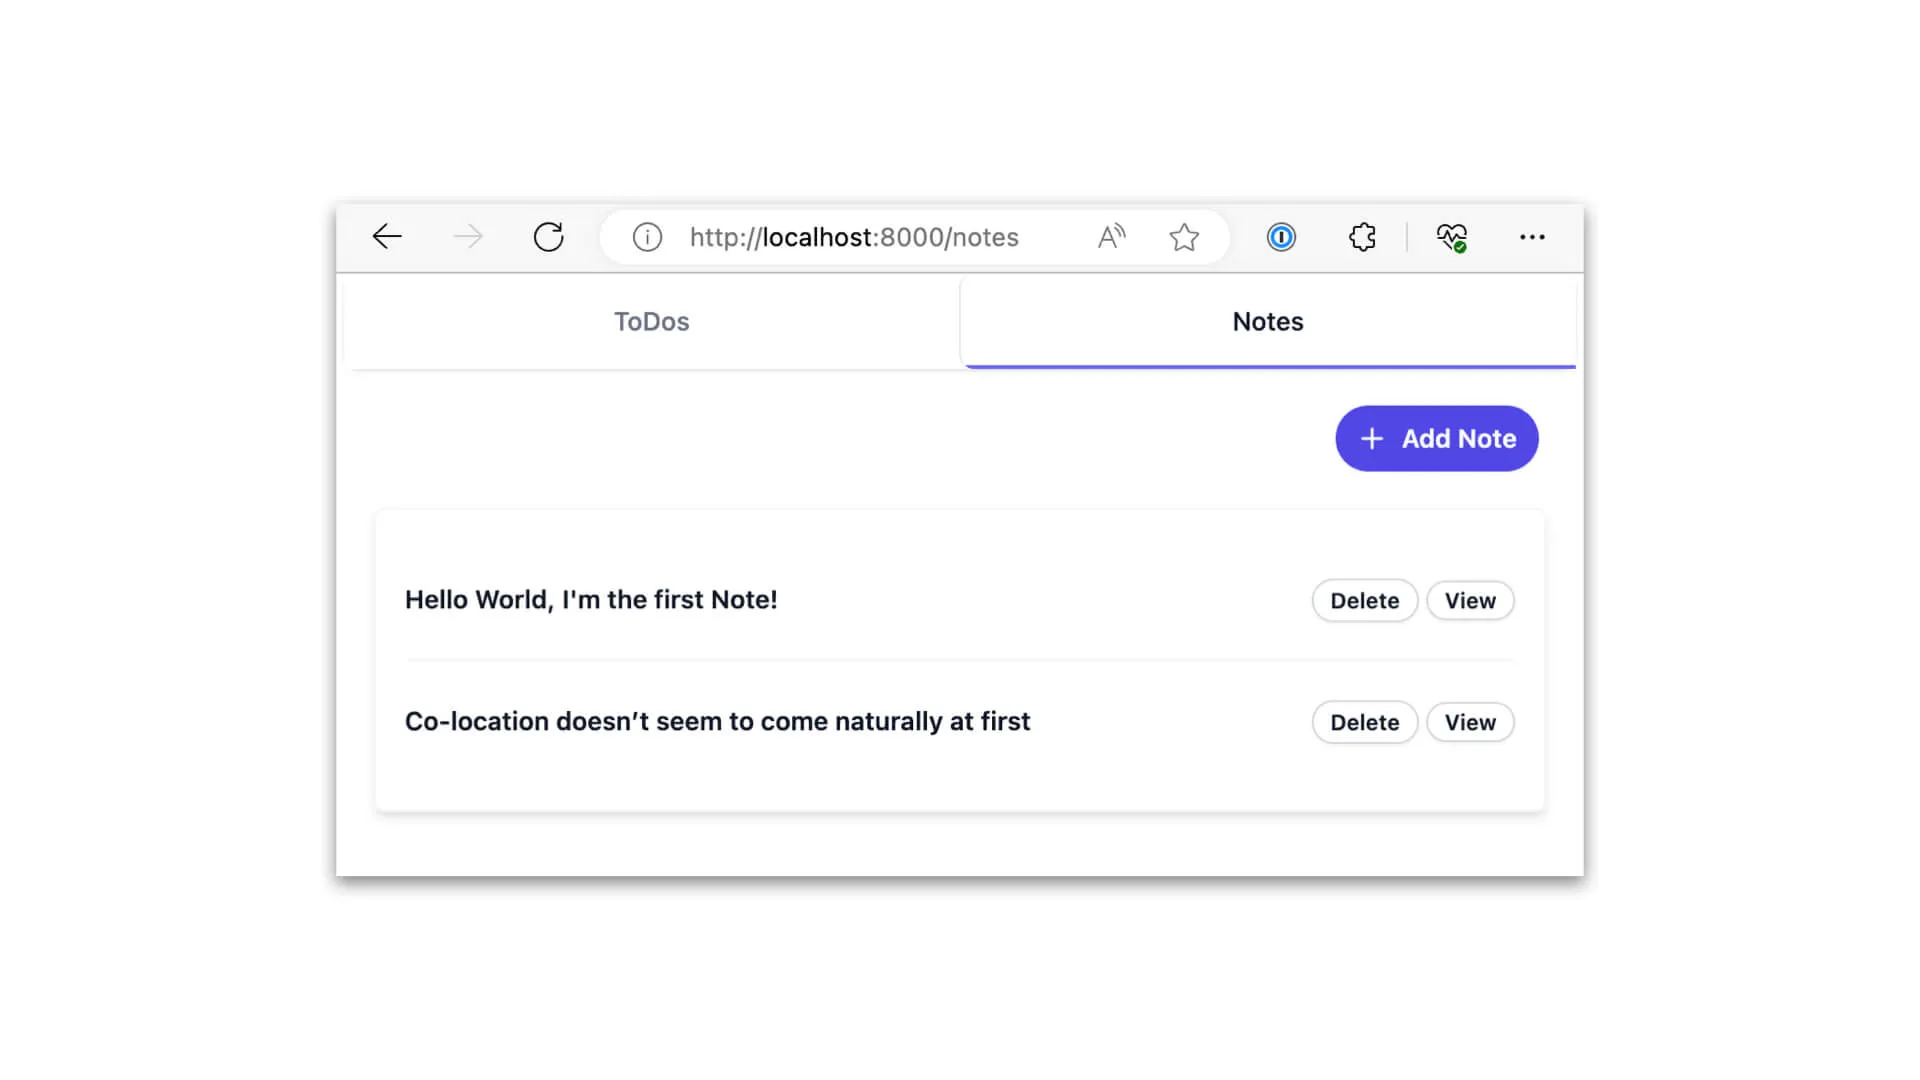1920x1080 pixels.
Task: Open the 1Password extension
Action: 1281,237
